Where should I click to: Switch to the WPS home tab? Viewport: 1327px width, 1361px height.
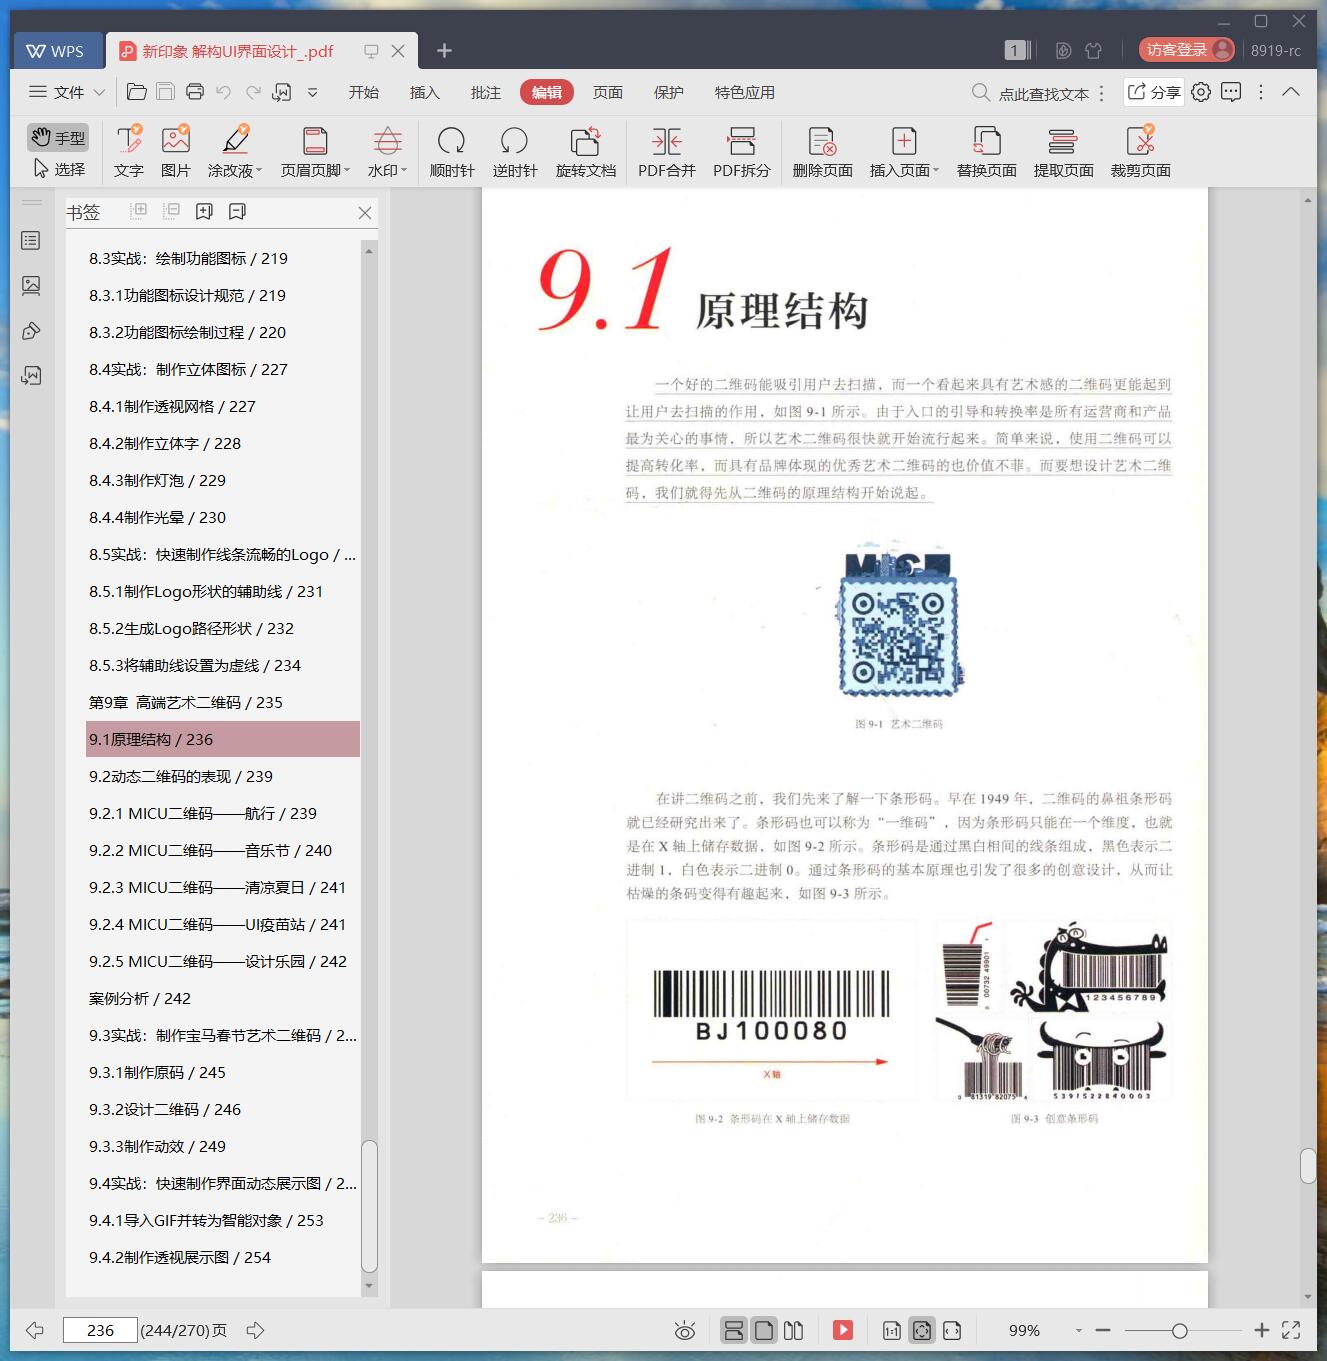pyautogui.click(x=56, y=51)
